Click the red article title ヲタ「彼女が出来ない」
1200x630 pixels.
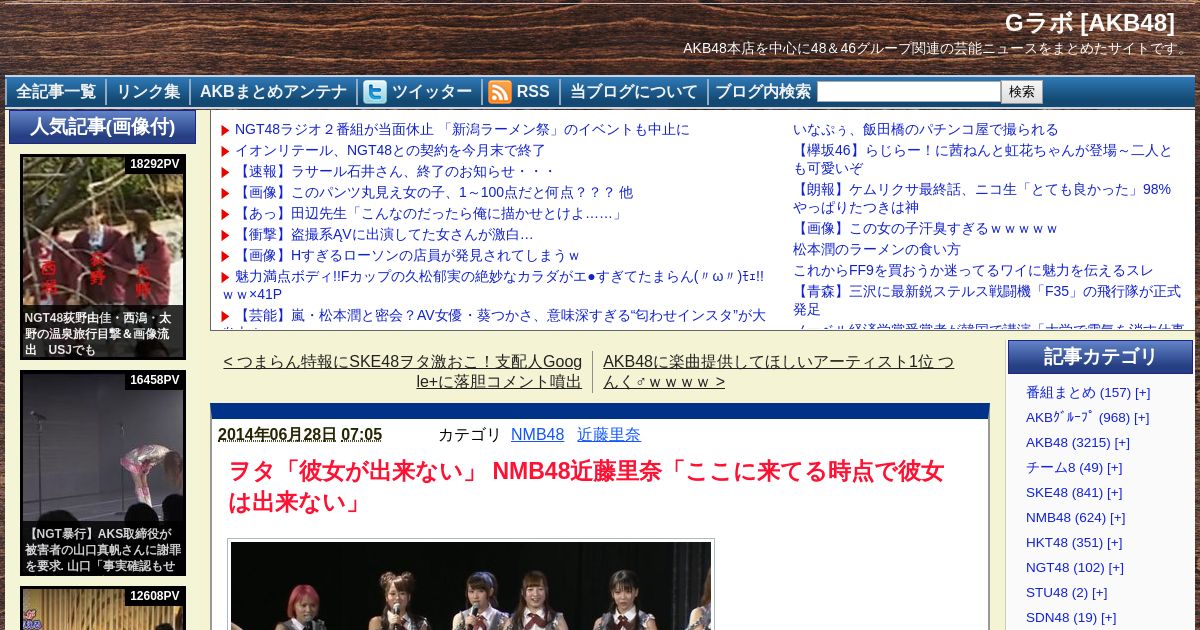click(586, 486)
